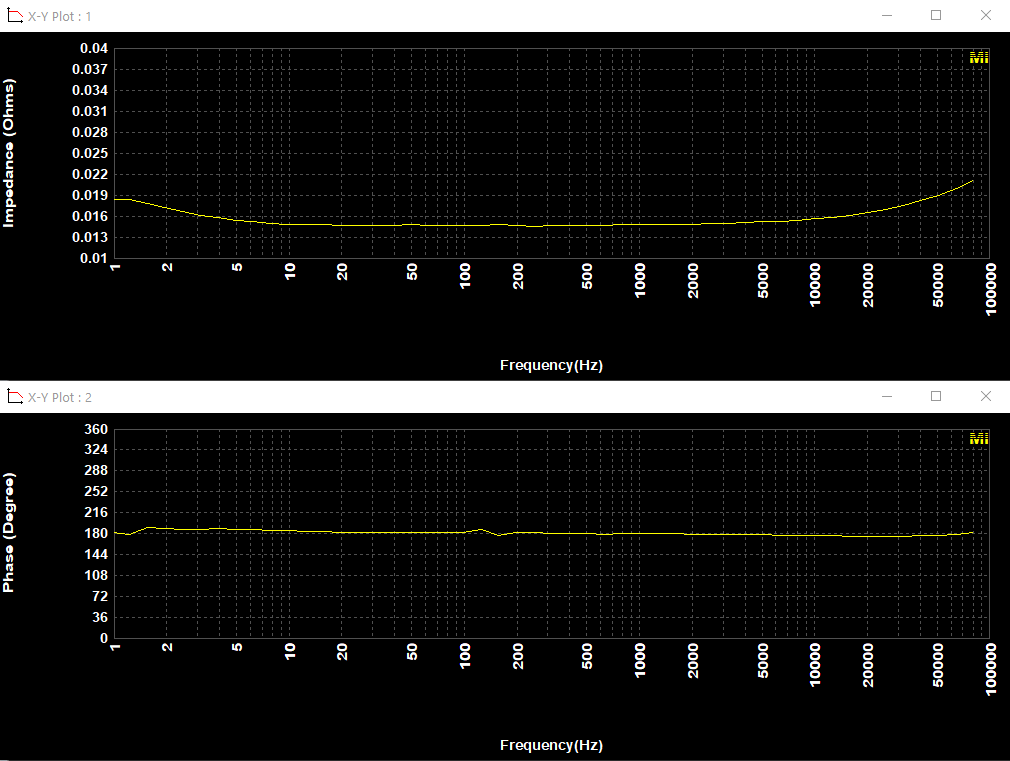This screenshot has width=1010, height=761.
Task: Click the X-Y Plot 1 window icon
Action: coord(14,16)
